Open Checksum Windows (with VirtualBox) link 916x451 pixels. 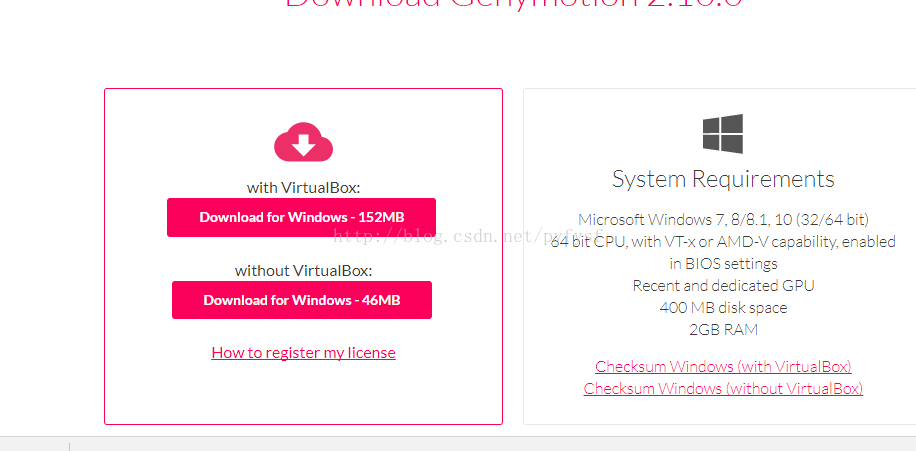coord(723,367)
